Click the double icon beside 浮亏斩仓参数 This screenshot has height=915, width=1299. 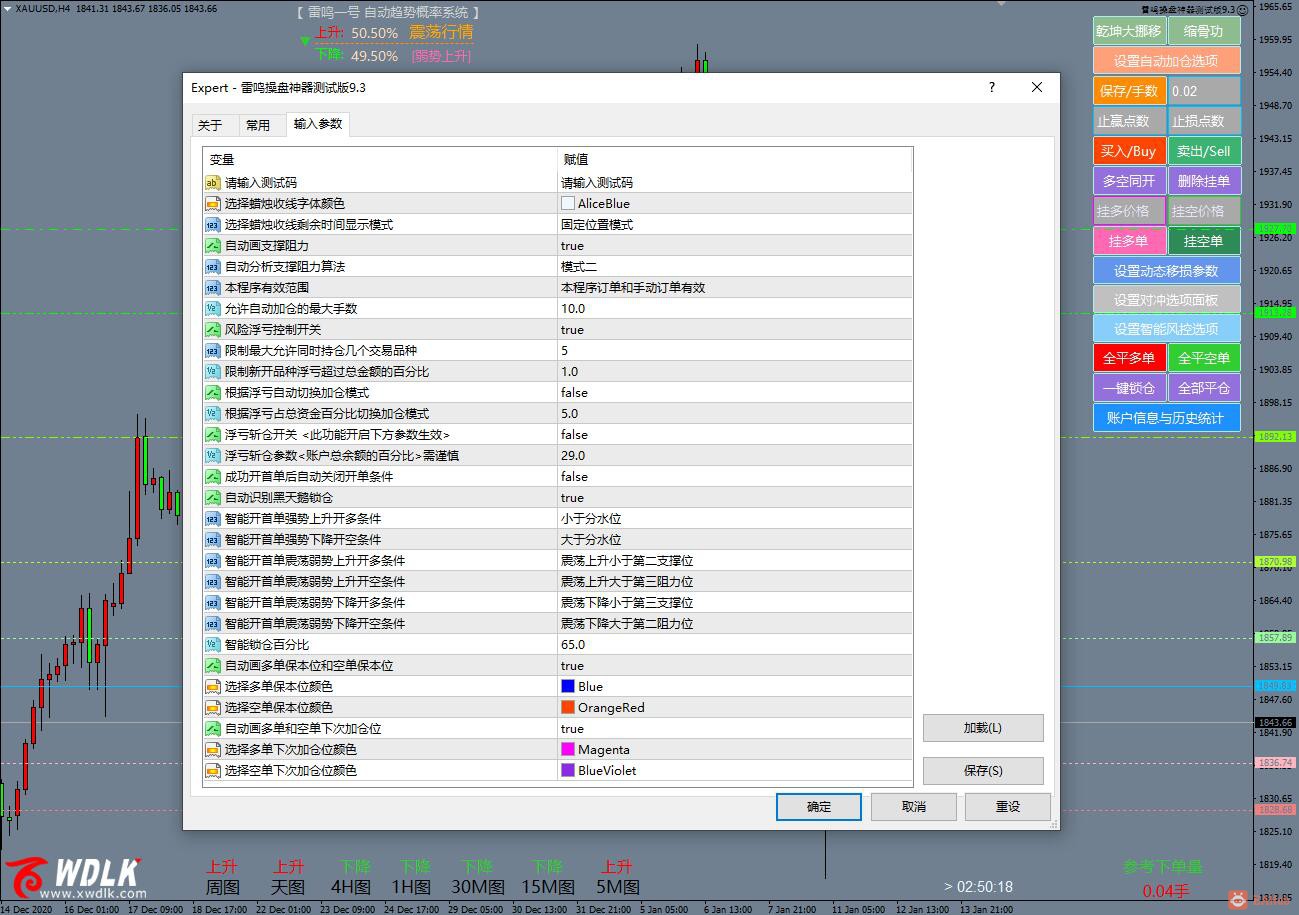point(212,456)
